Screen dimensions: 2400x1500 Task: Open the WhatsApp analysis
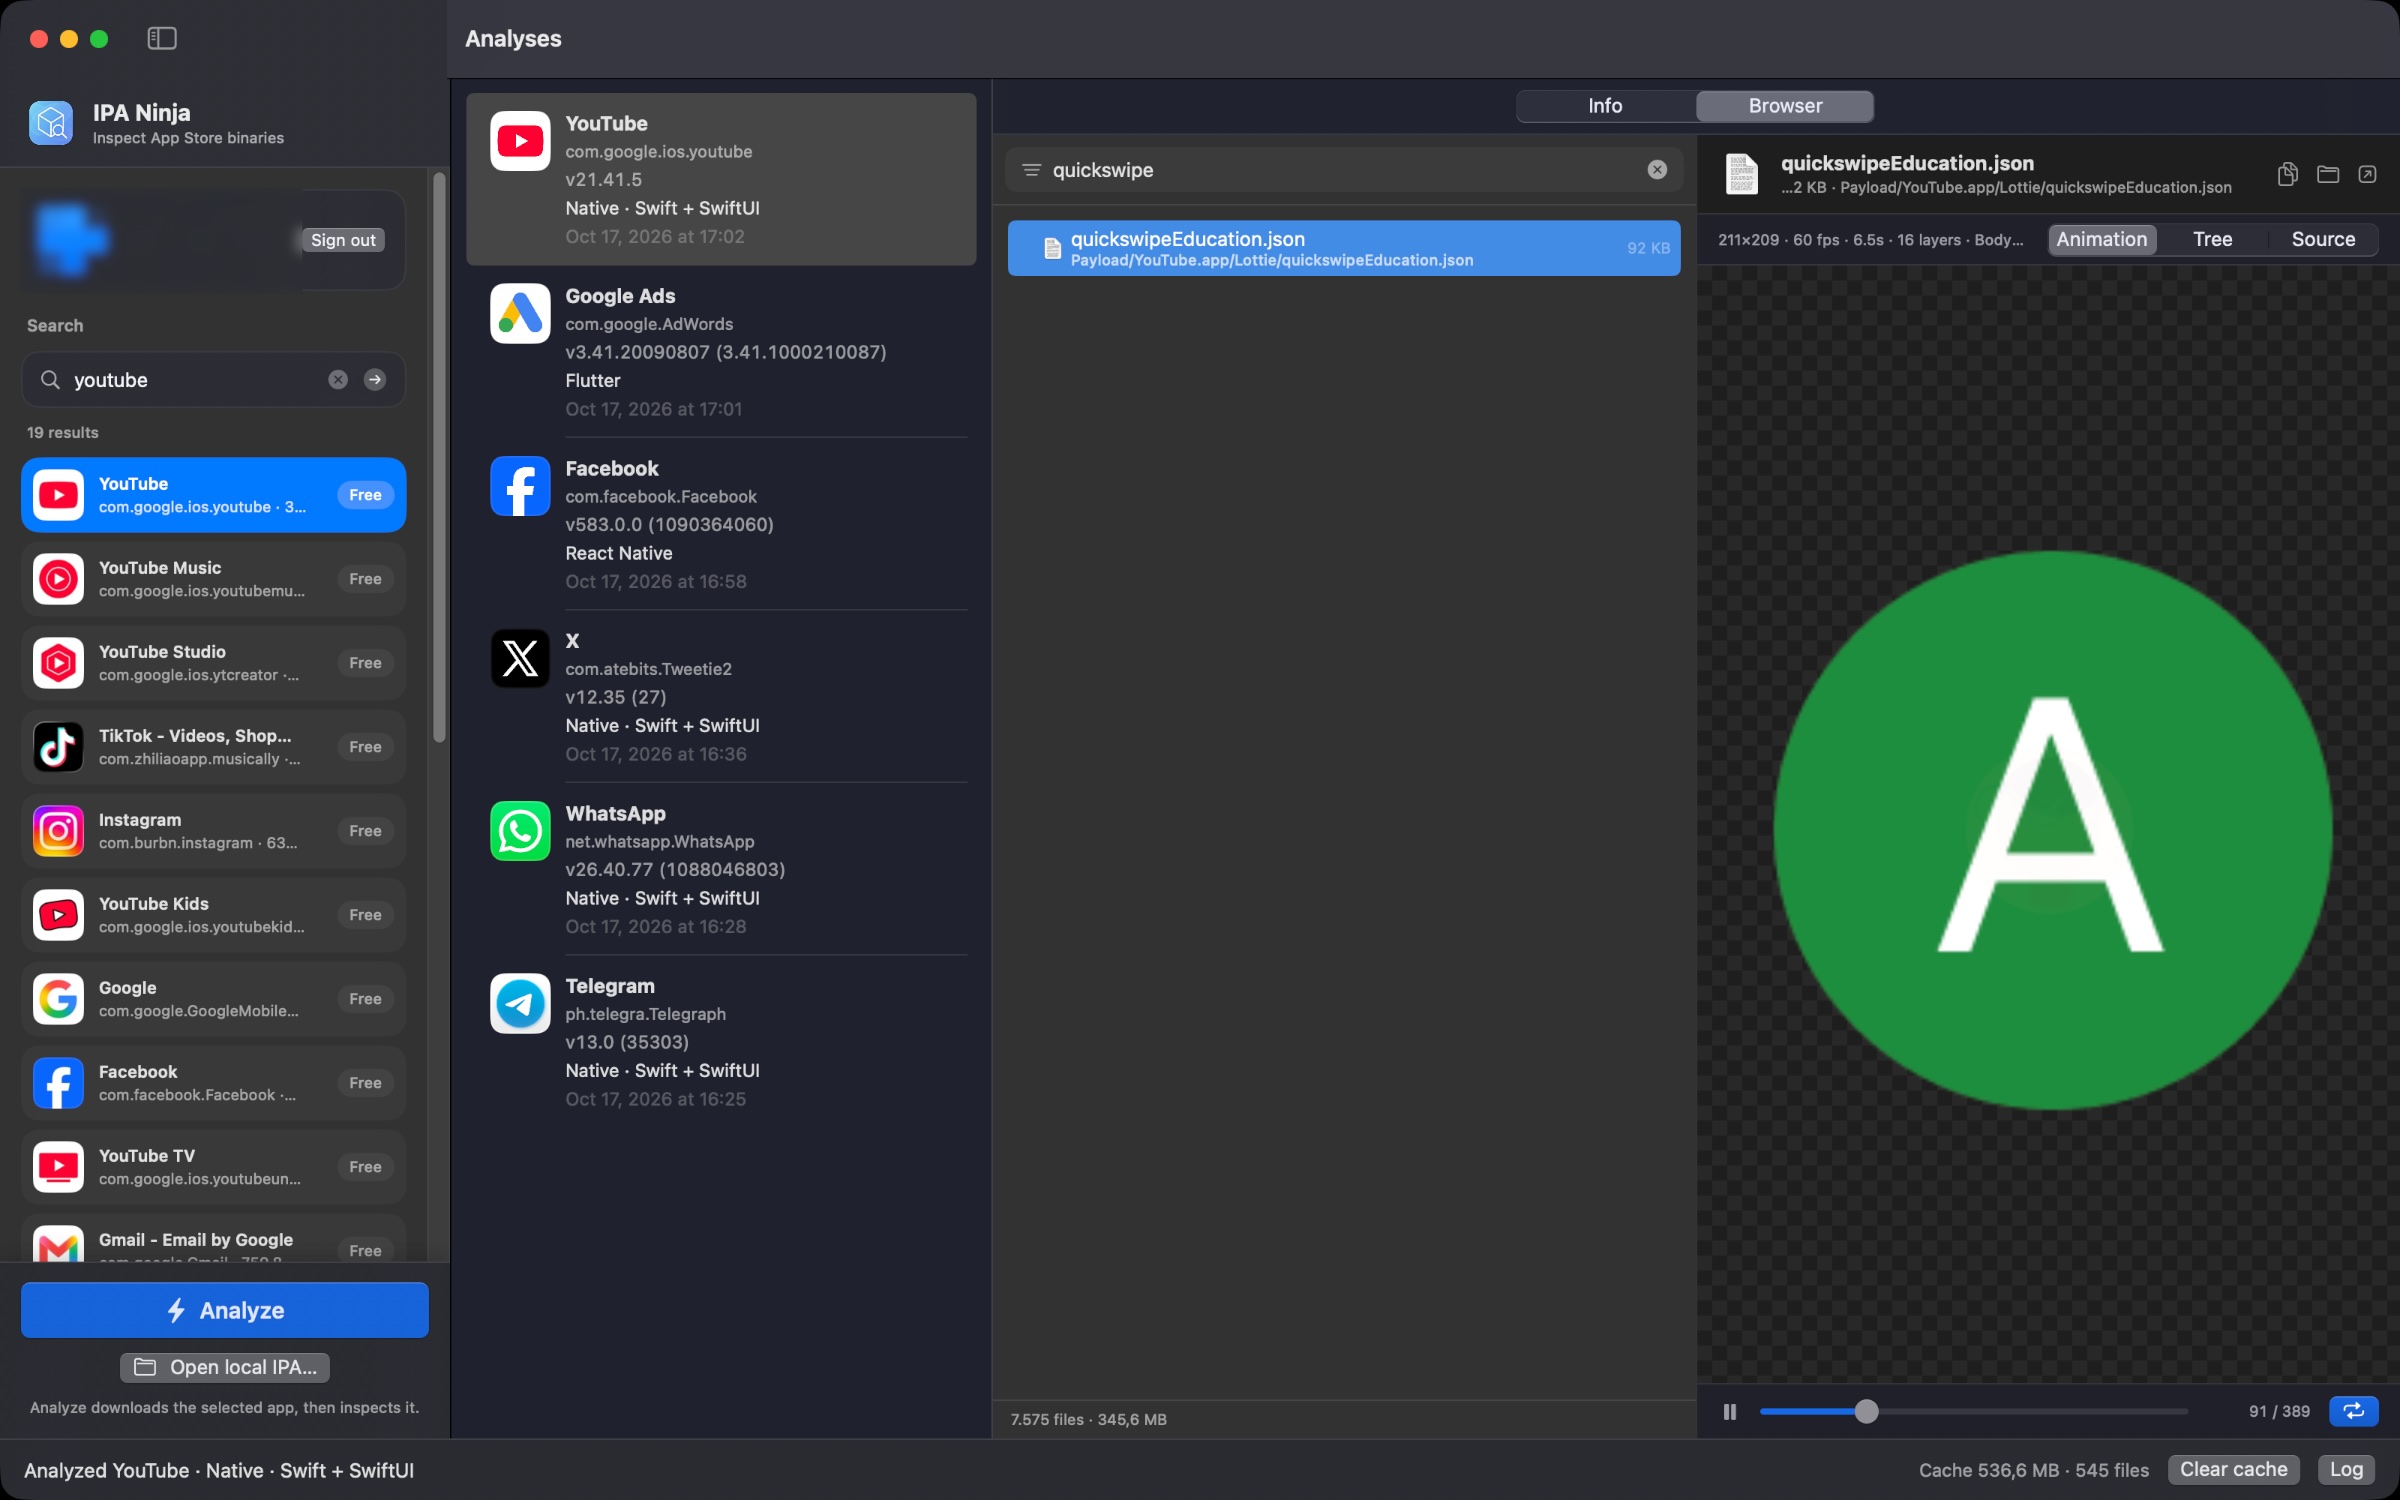[x=721, y=869]
